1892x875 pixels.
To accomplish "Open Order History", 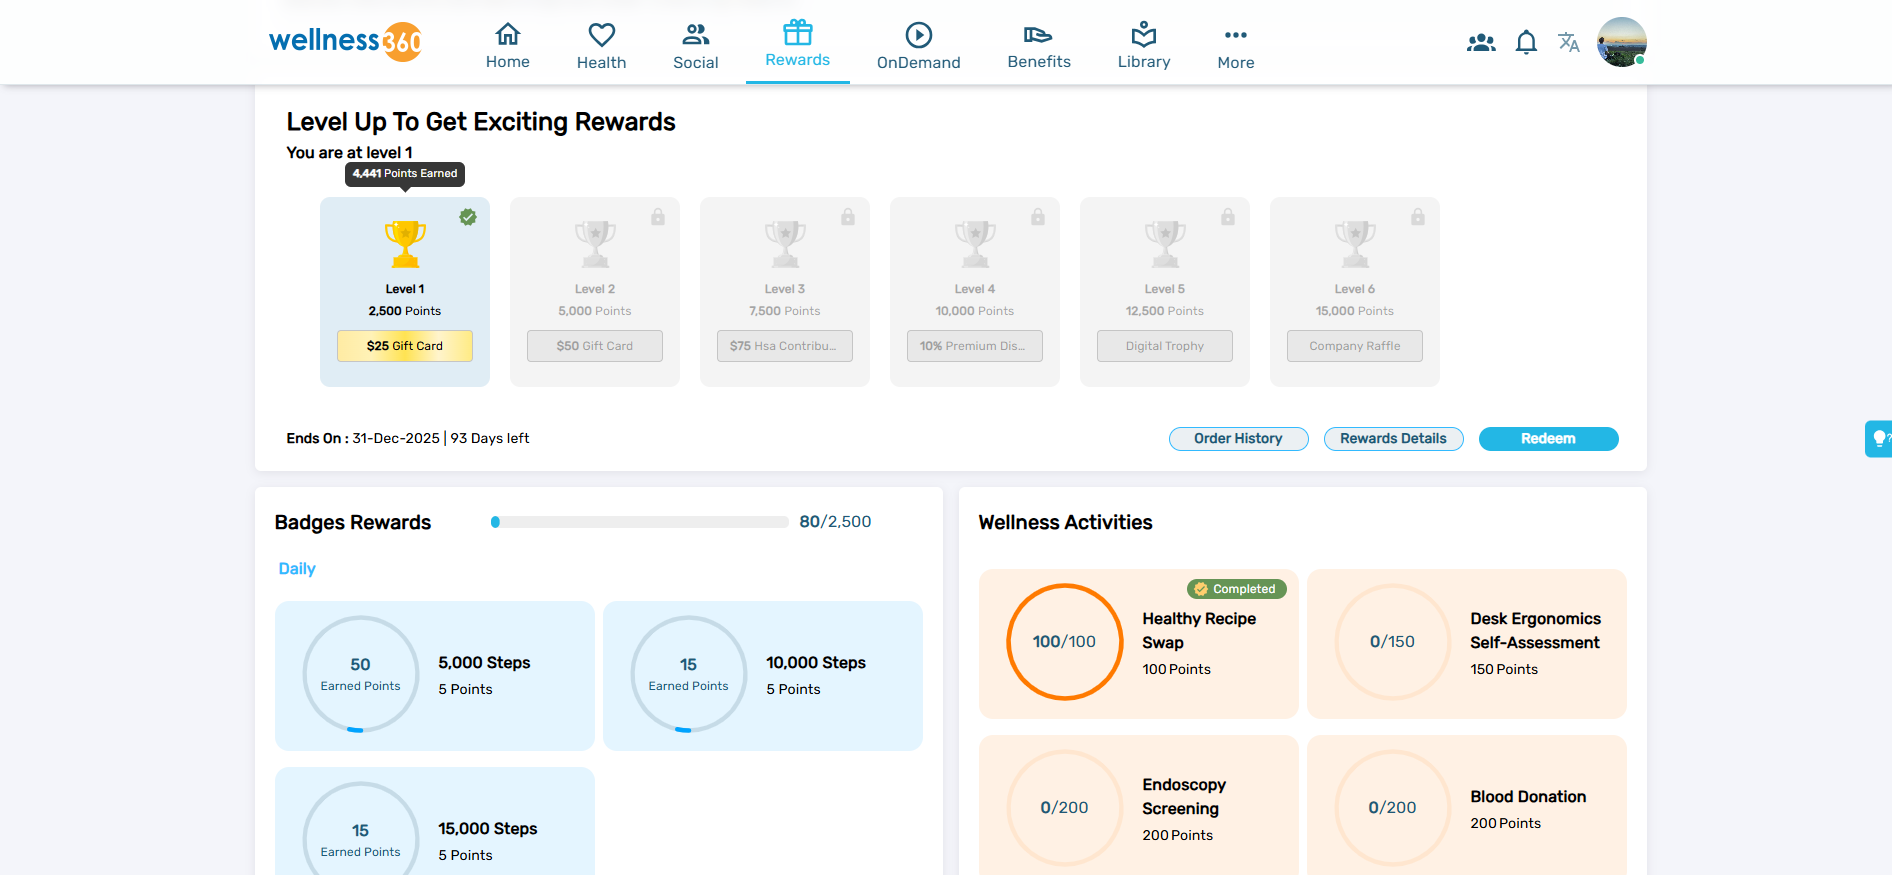I will tap(1238, 439).
